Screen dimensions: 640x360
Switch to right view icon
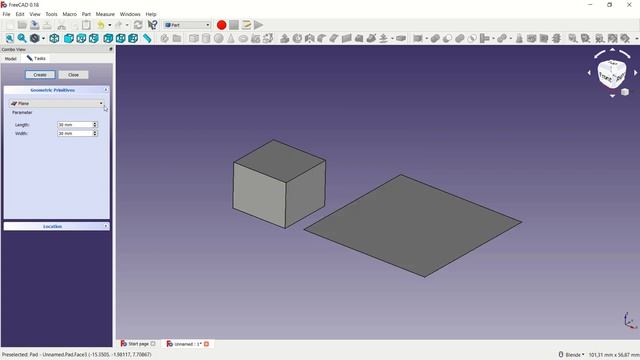pos(94,38)
